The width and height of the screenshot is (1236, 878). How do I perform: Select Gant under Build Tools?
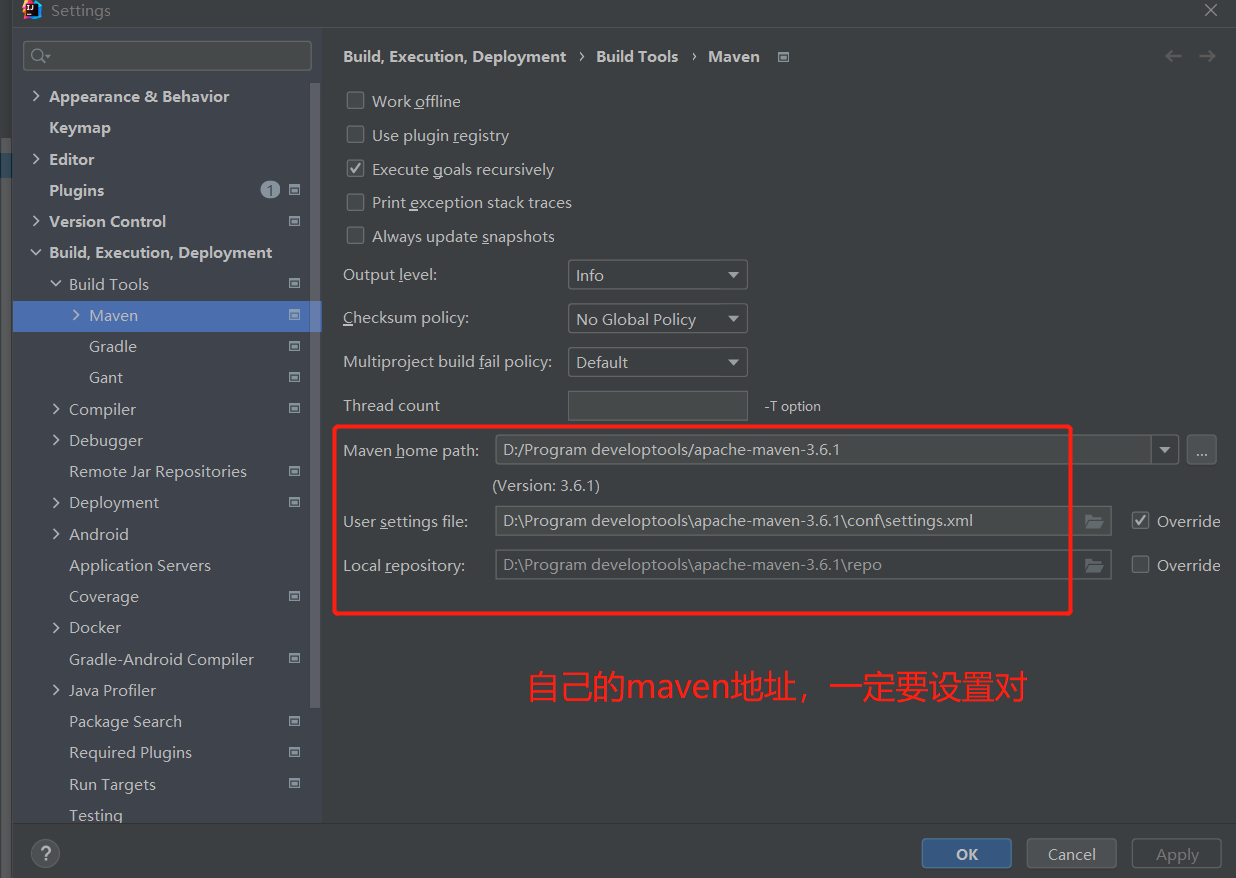coord(106,377)
